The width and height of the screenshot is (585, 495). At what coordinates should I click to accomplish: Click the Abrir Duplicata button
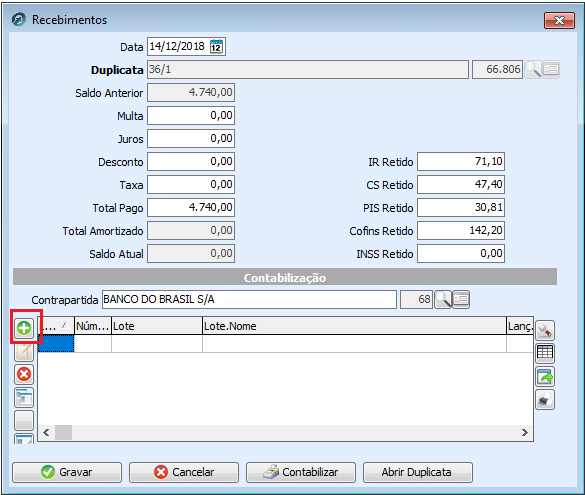click(x=417, y=472)
